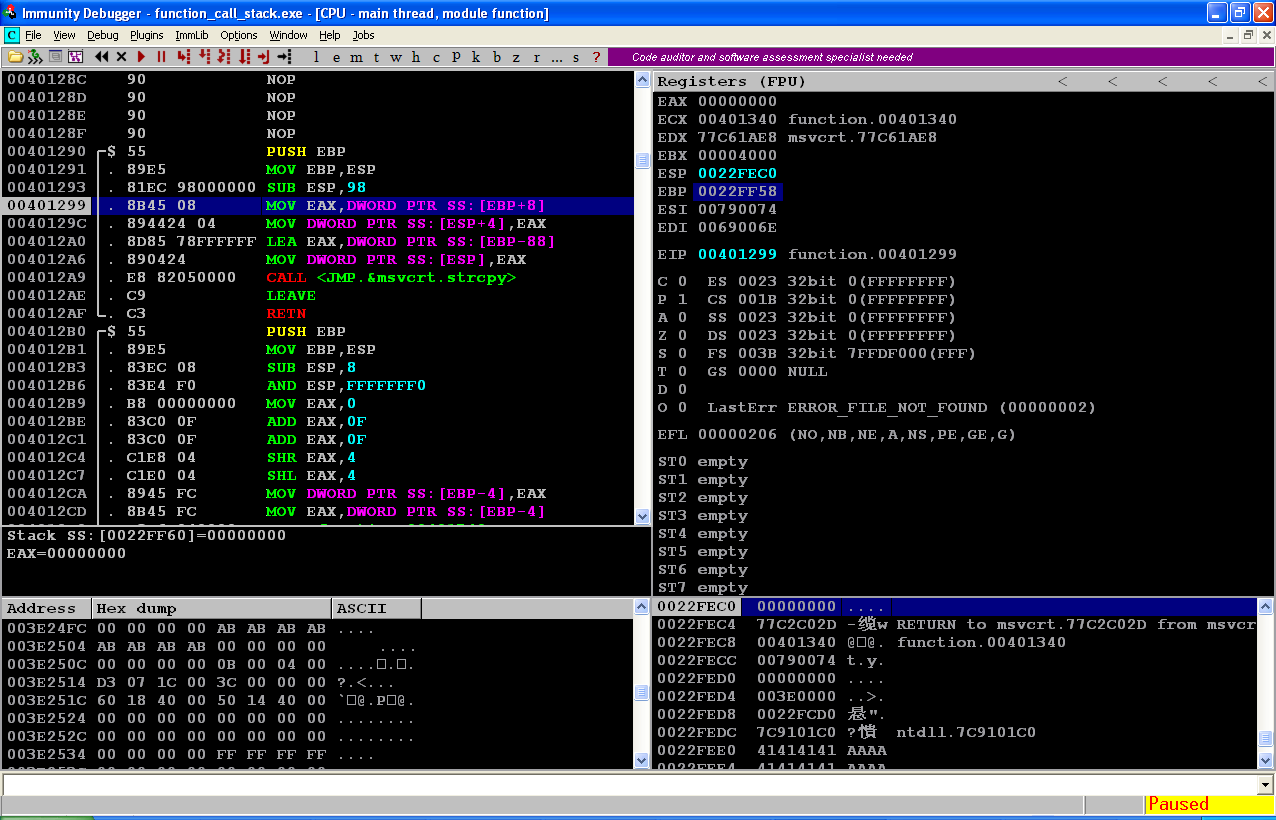Open a file with the folder toolbar icon
The image size is (1276, 820).
15,57
